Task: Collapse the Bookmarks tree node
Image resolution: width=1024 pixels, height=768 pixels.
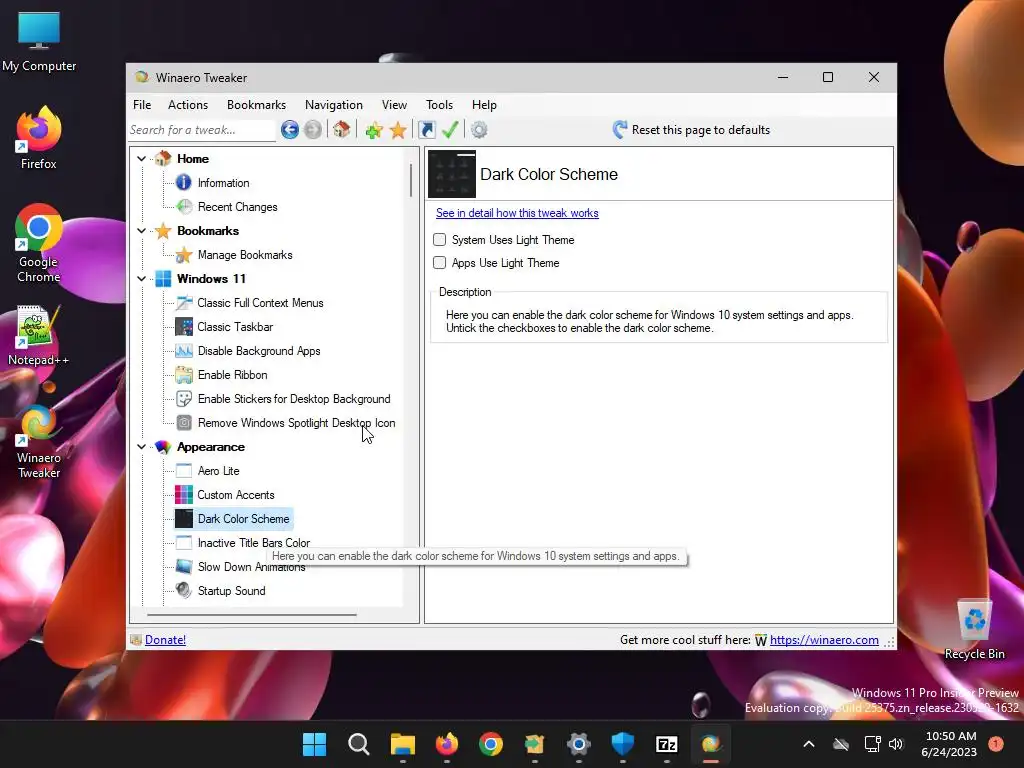Action: coord(141,231)
